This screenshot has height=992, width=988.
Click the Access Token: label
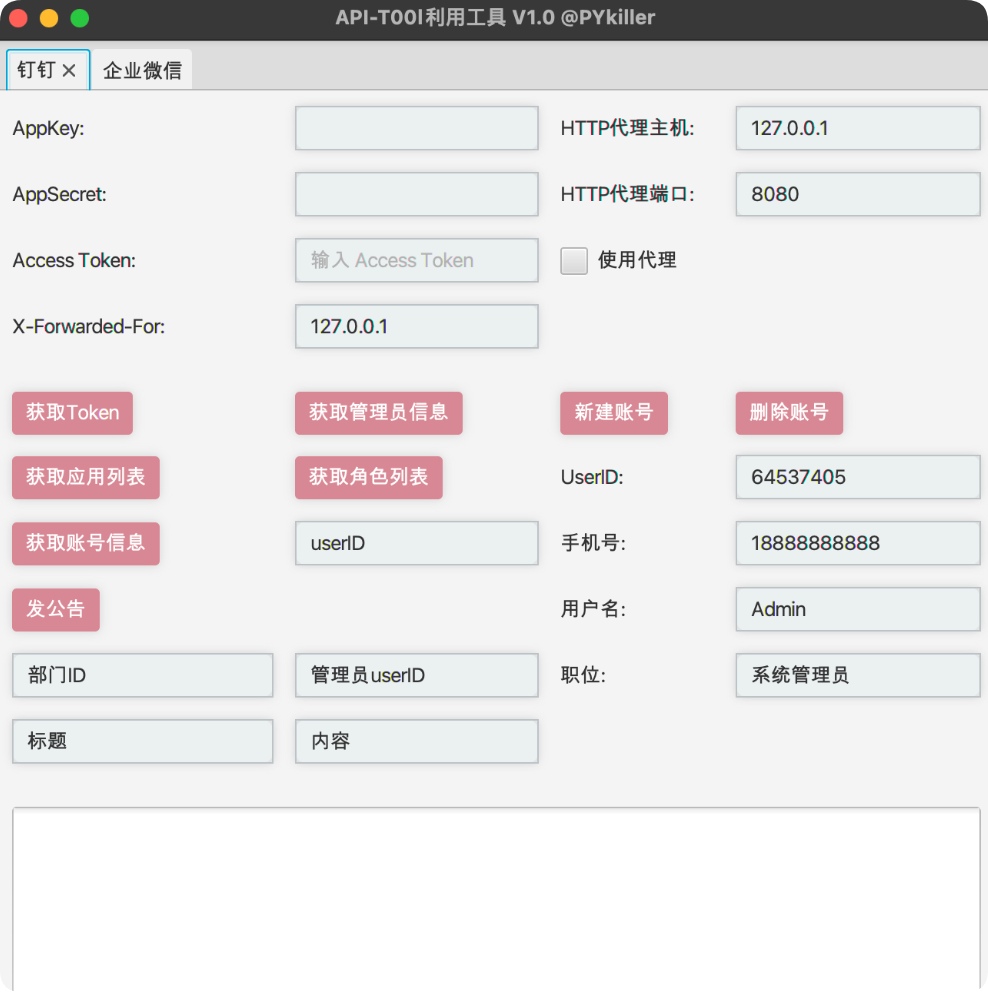click(x=74, y=261)
